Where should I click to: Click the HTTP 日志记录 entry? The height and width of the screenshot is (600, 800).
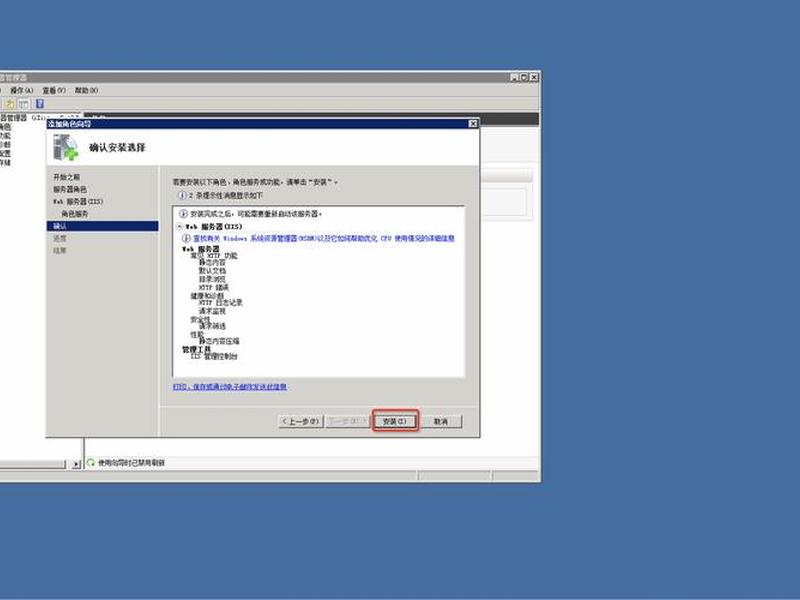pyautogui.click(x=220, y=303)
